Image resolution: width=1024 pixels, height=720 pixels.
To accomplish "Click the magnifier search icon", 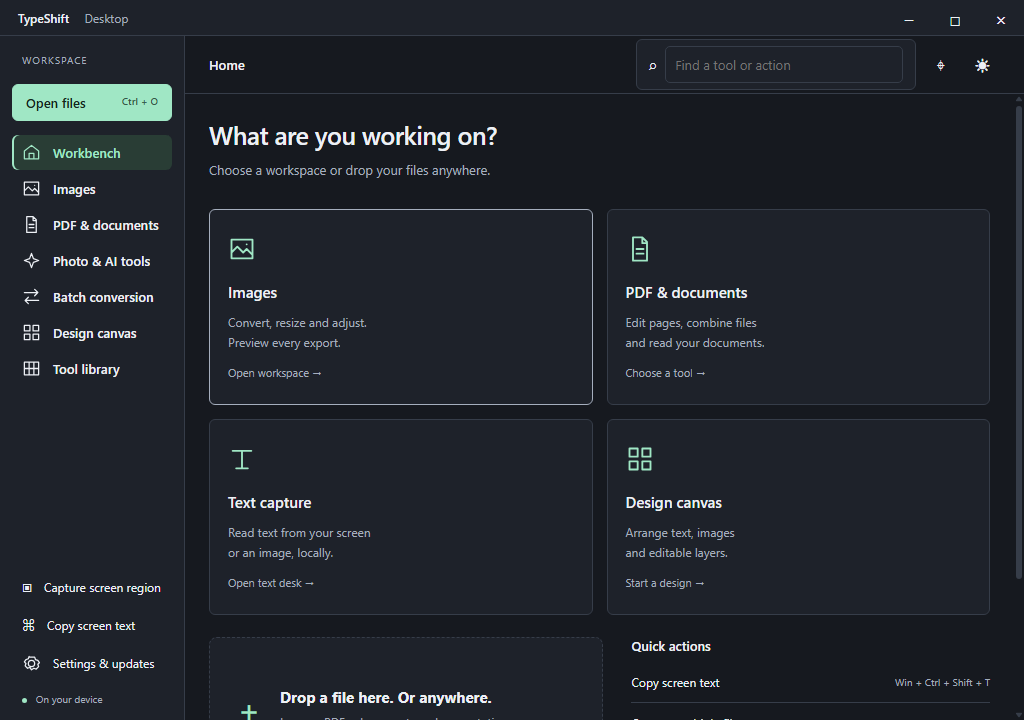I will point(652,65).
